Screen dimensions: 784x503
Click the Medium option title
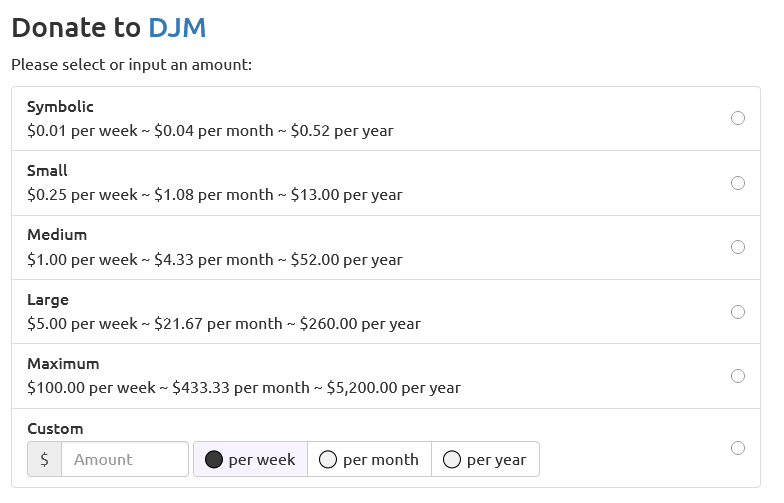[57, 235]
